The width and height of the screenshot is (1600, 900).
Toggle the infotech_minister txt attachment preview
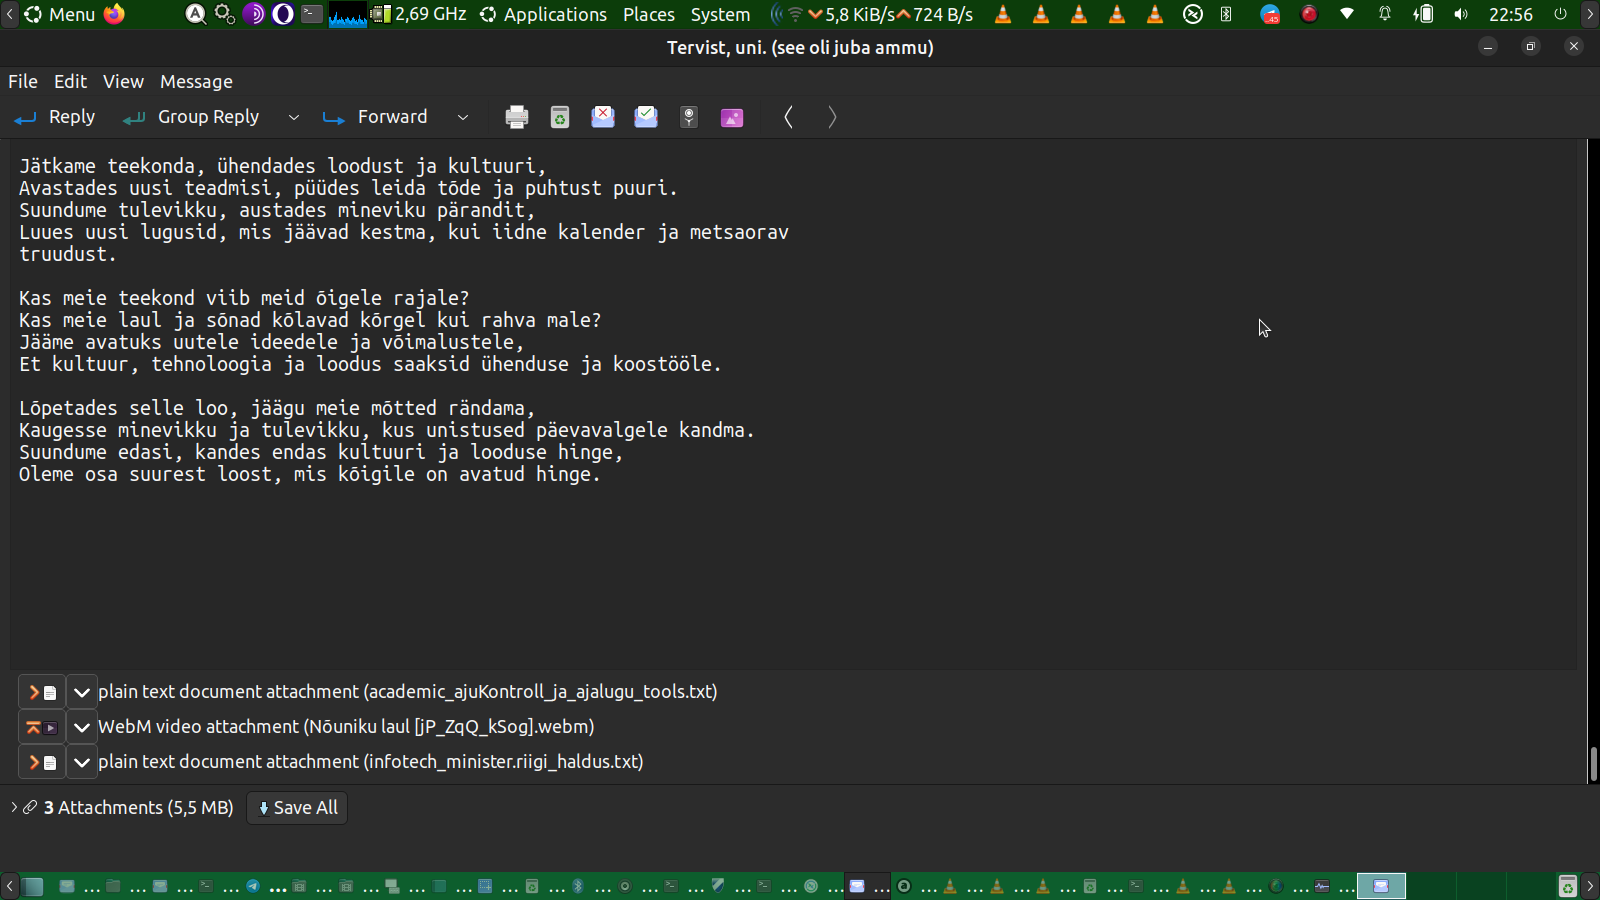pyautogui.click(x=41, y=762)
